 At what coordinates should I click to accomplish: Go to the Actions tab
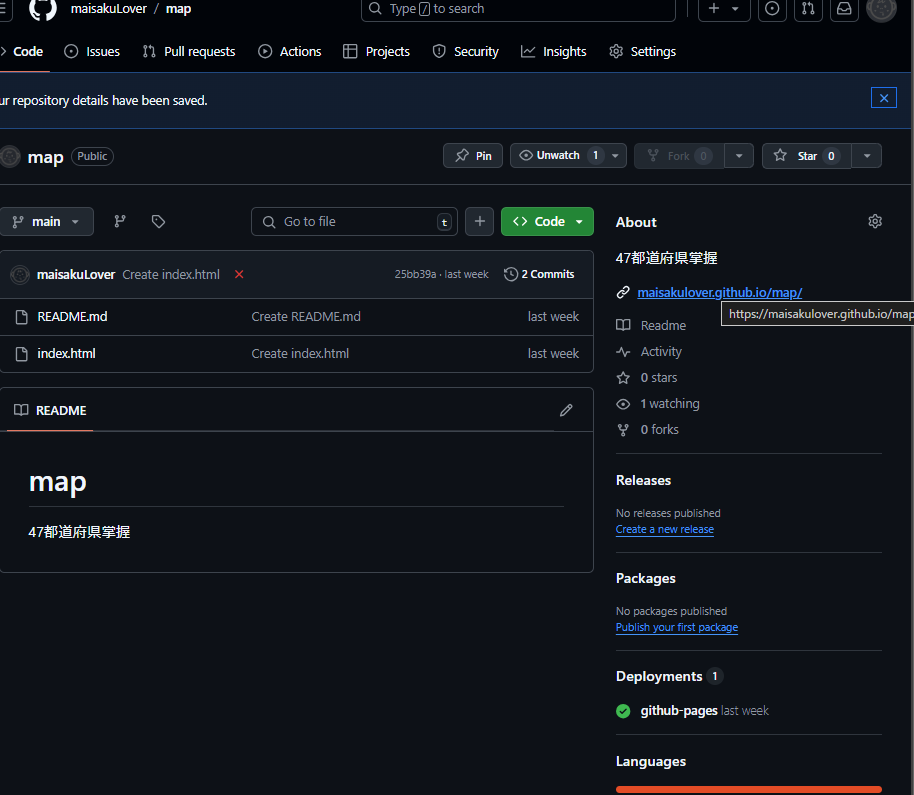290,51
